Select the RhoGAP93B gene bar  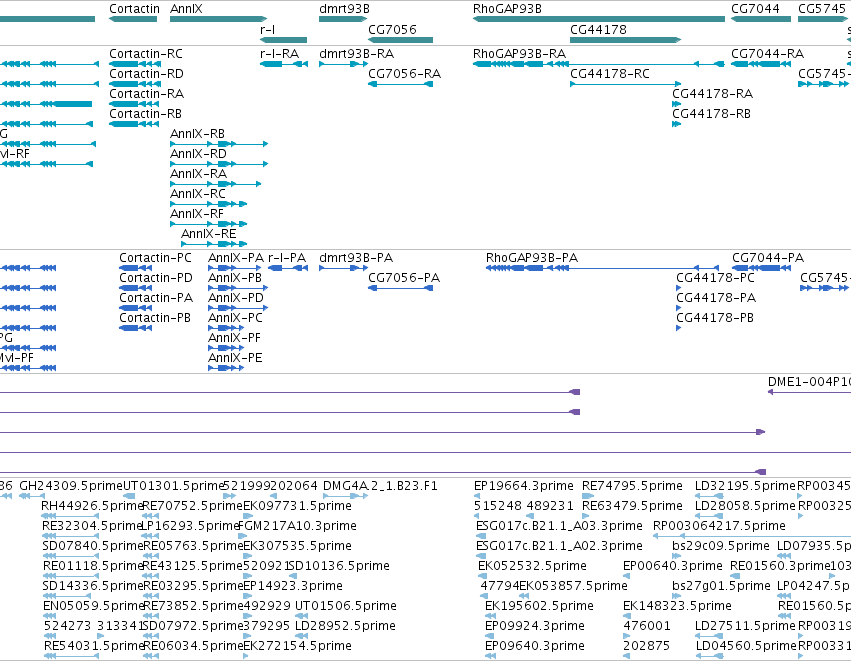click(599, 19)
